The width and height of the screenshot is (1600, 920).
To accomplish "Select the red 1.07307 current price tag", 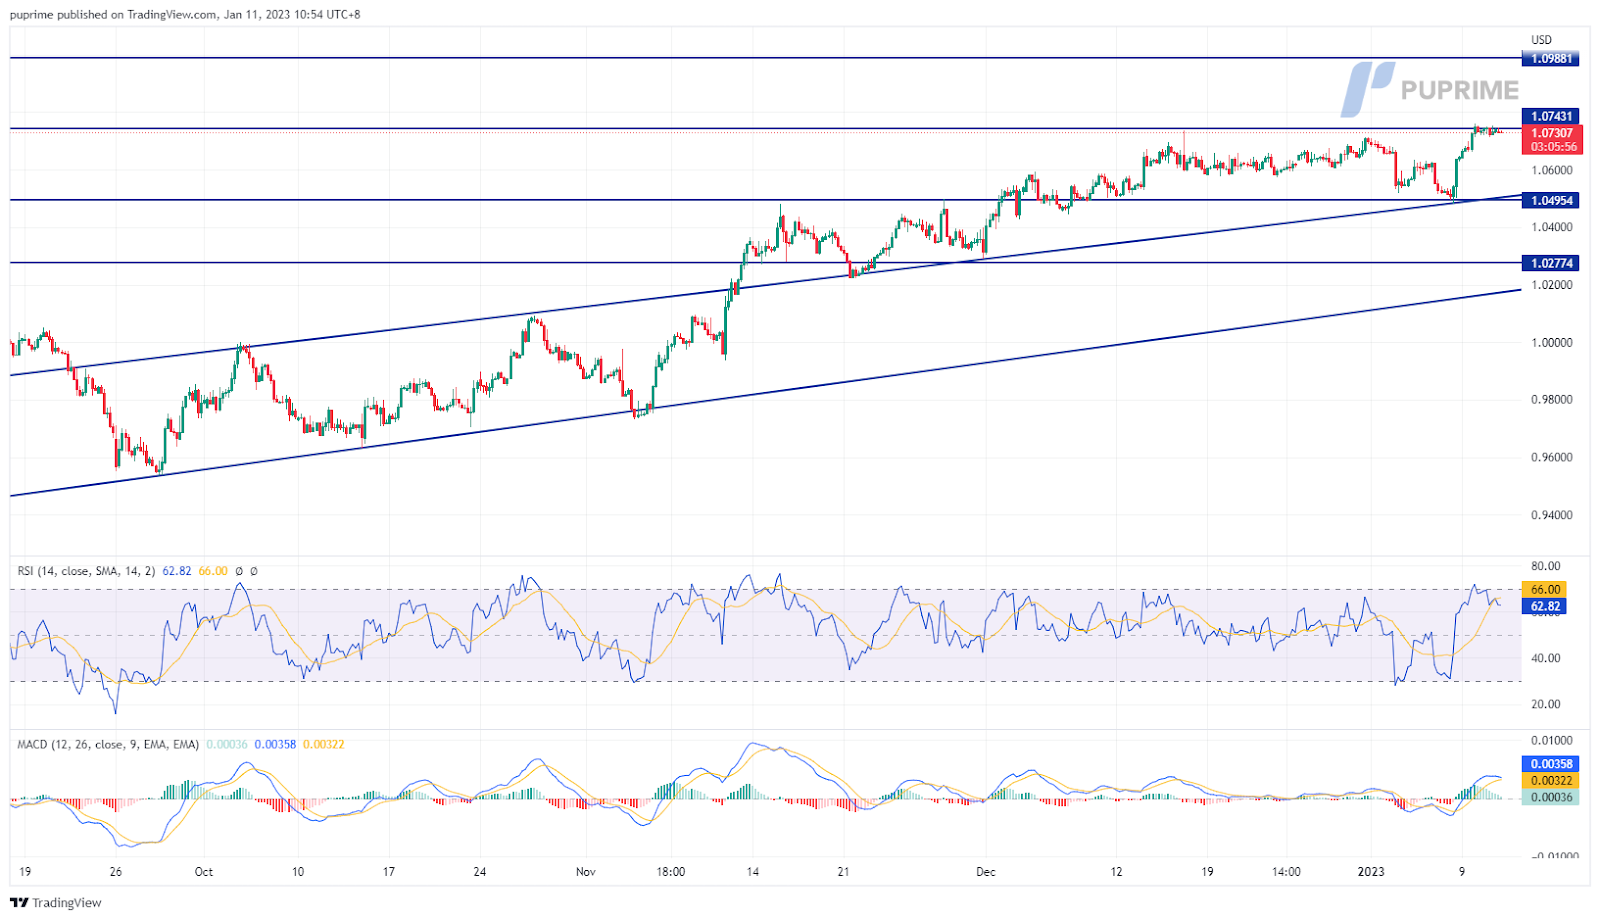I will (x=1551, y=133).
